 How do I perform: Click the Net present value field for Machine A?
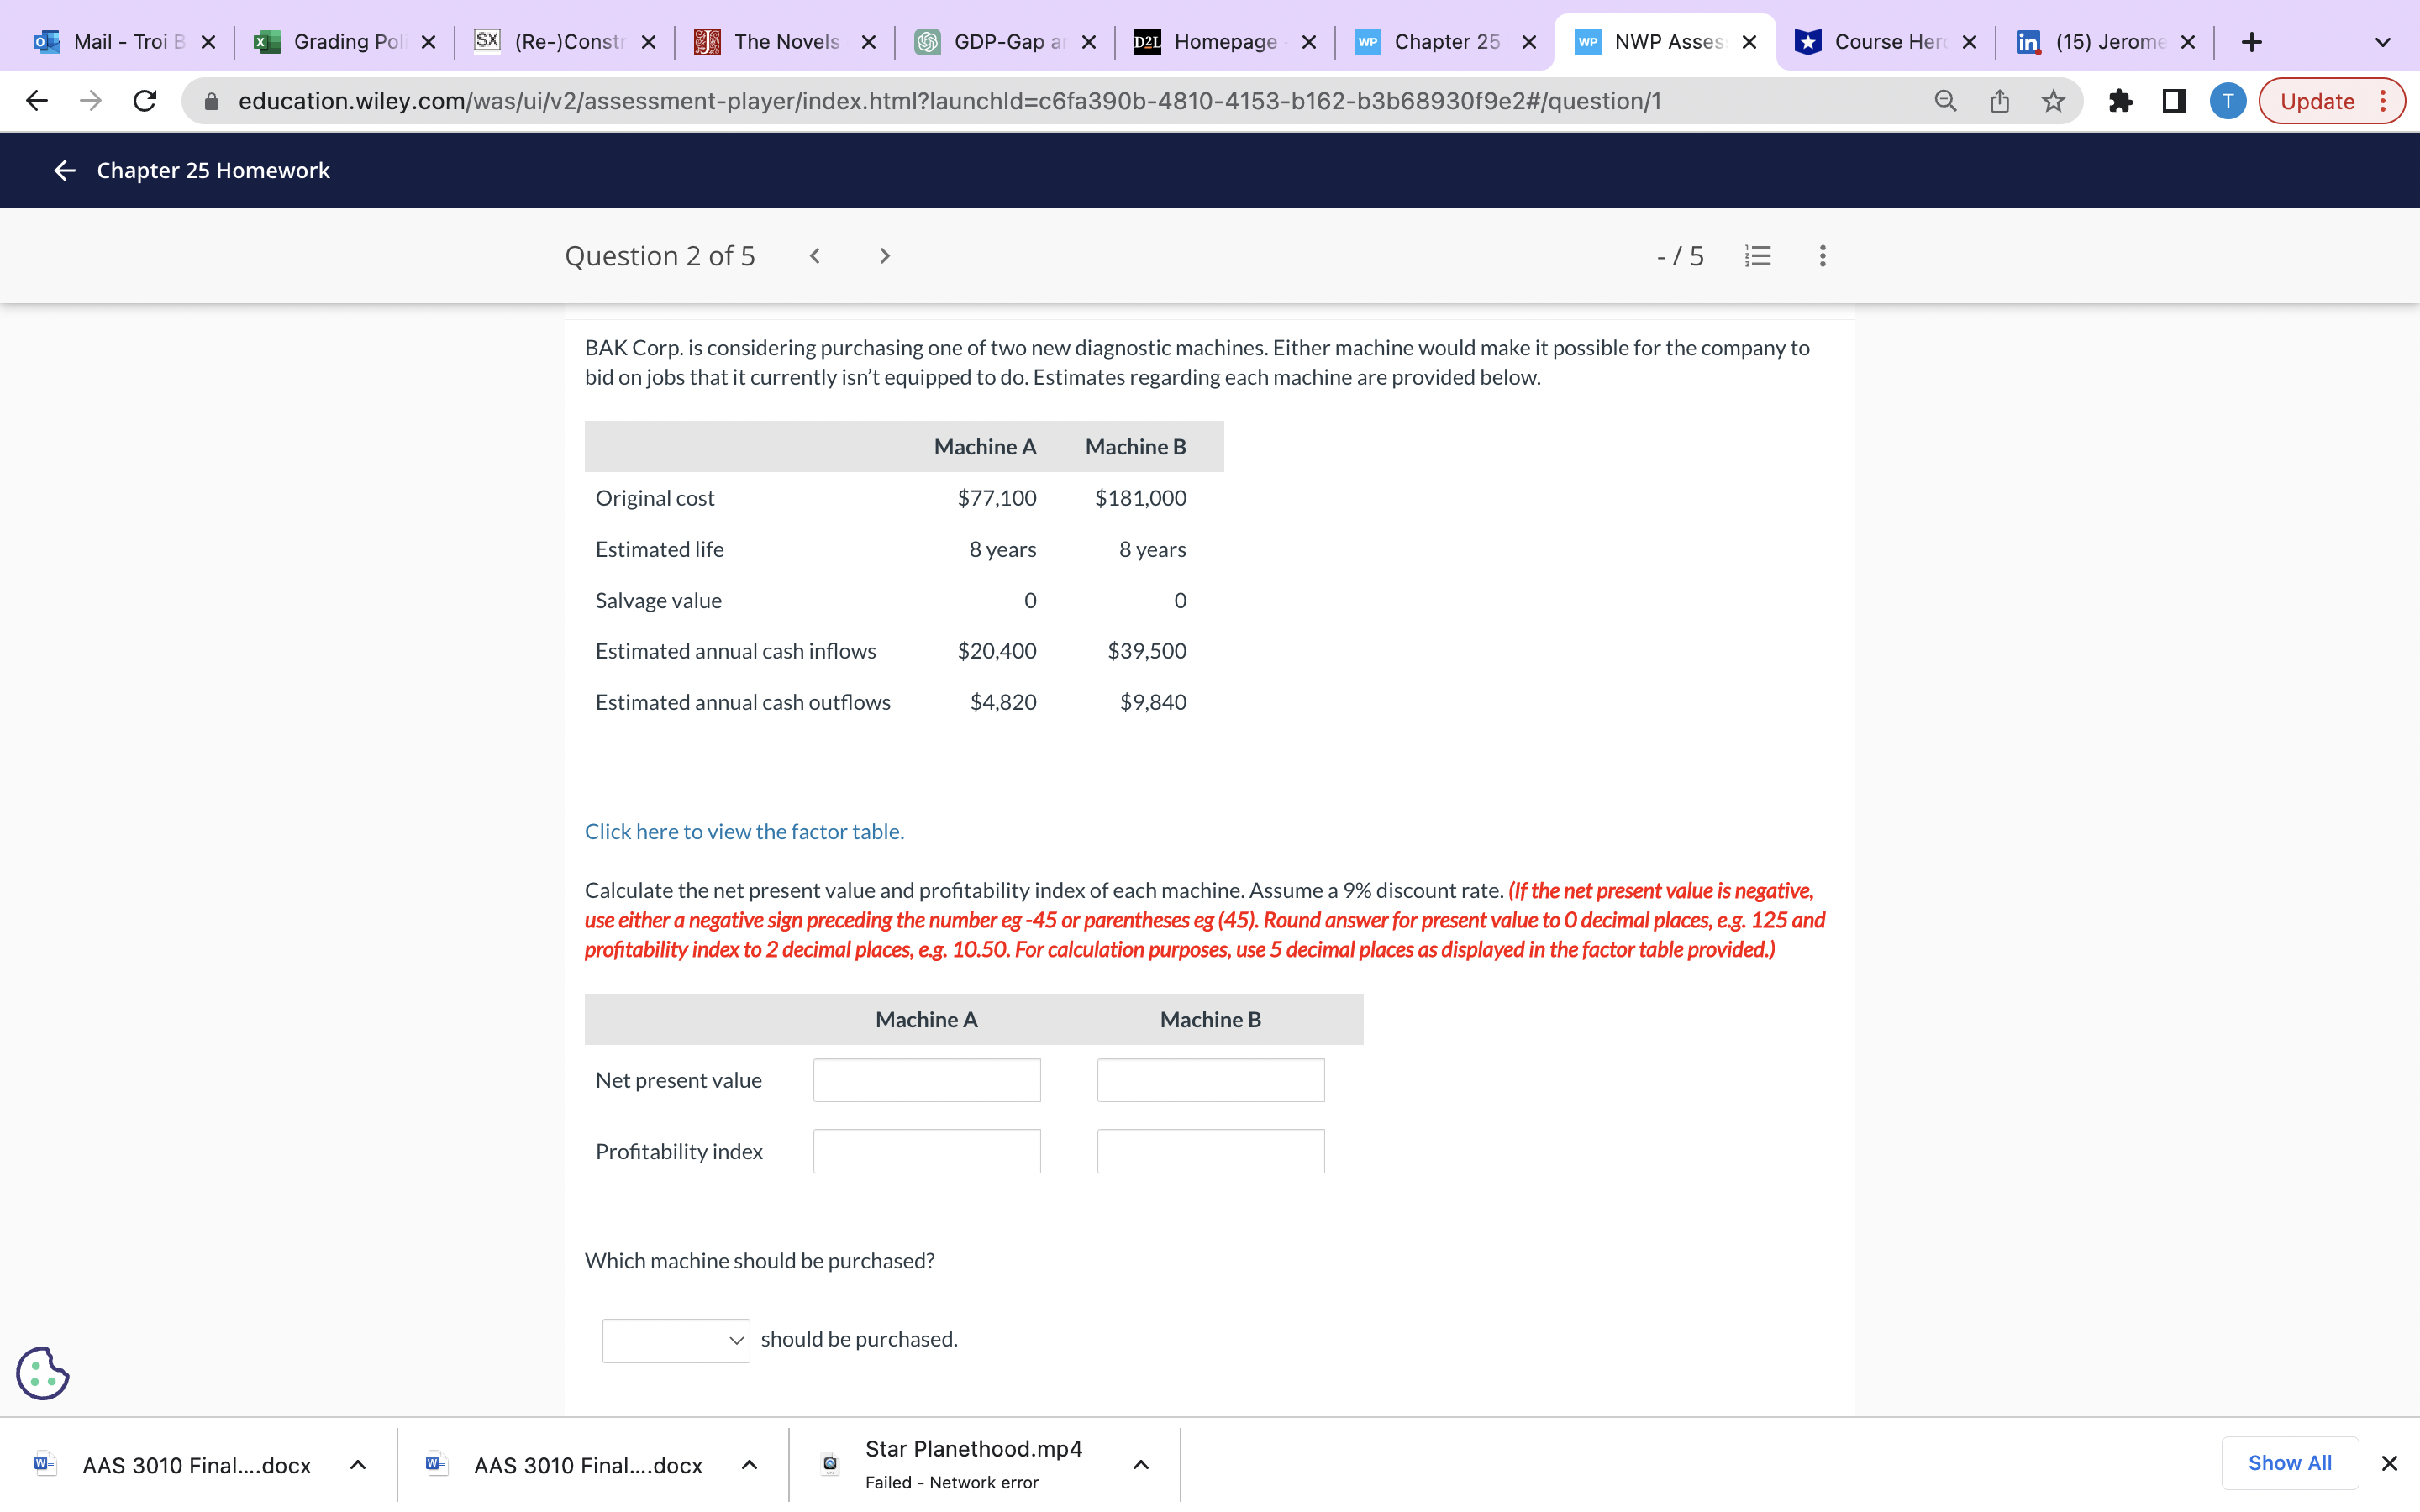(926, 1080)
